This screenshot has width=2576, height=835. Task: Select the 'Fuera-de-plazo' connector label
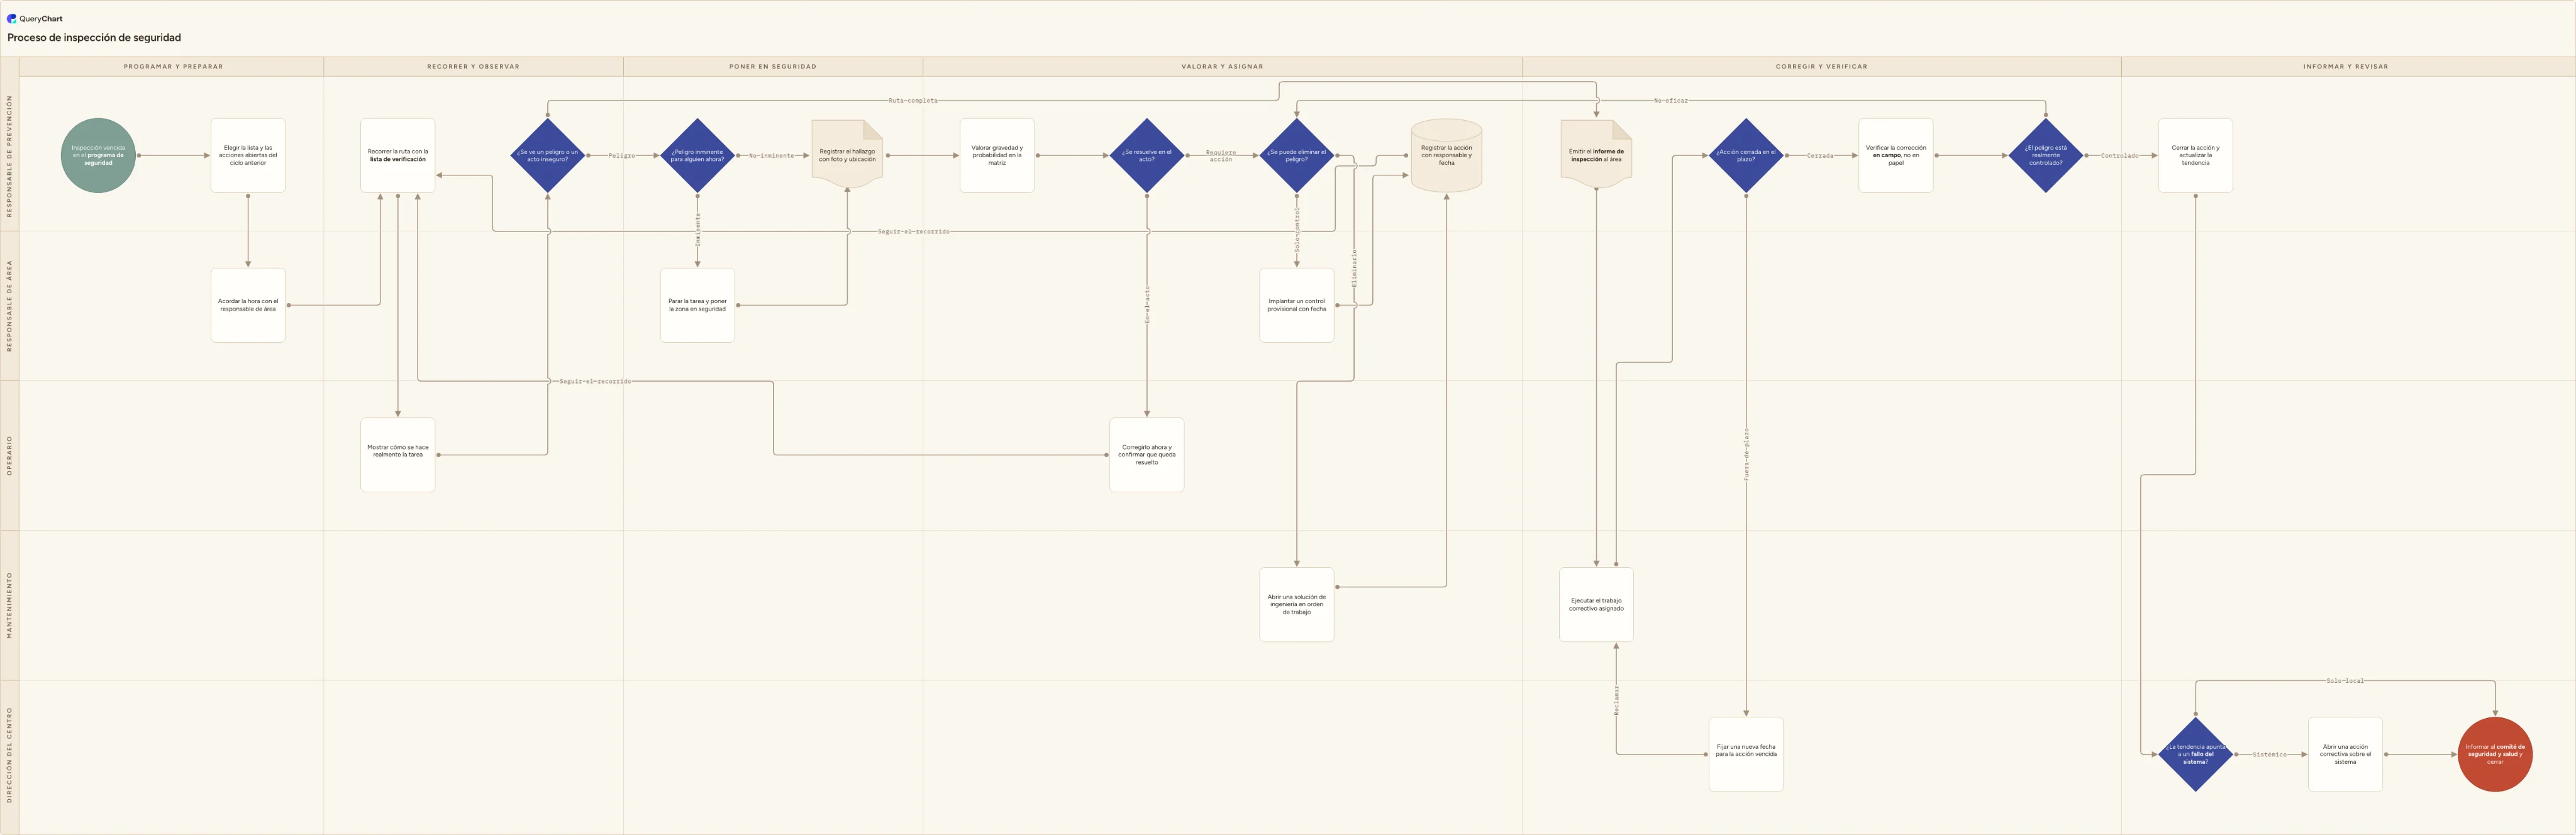point(1746,455)
